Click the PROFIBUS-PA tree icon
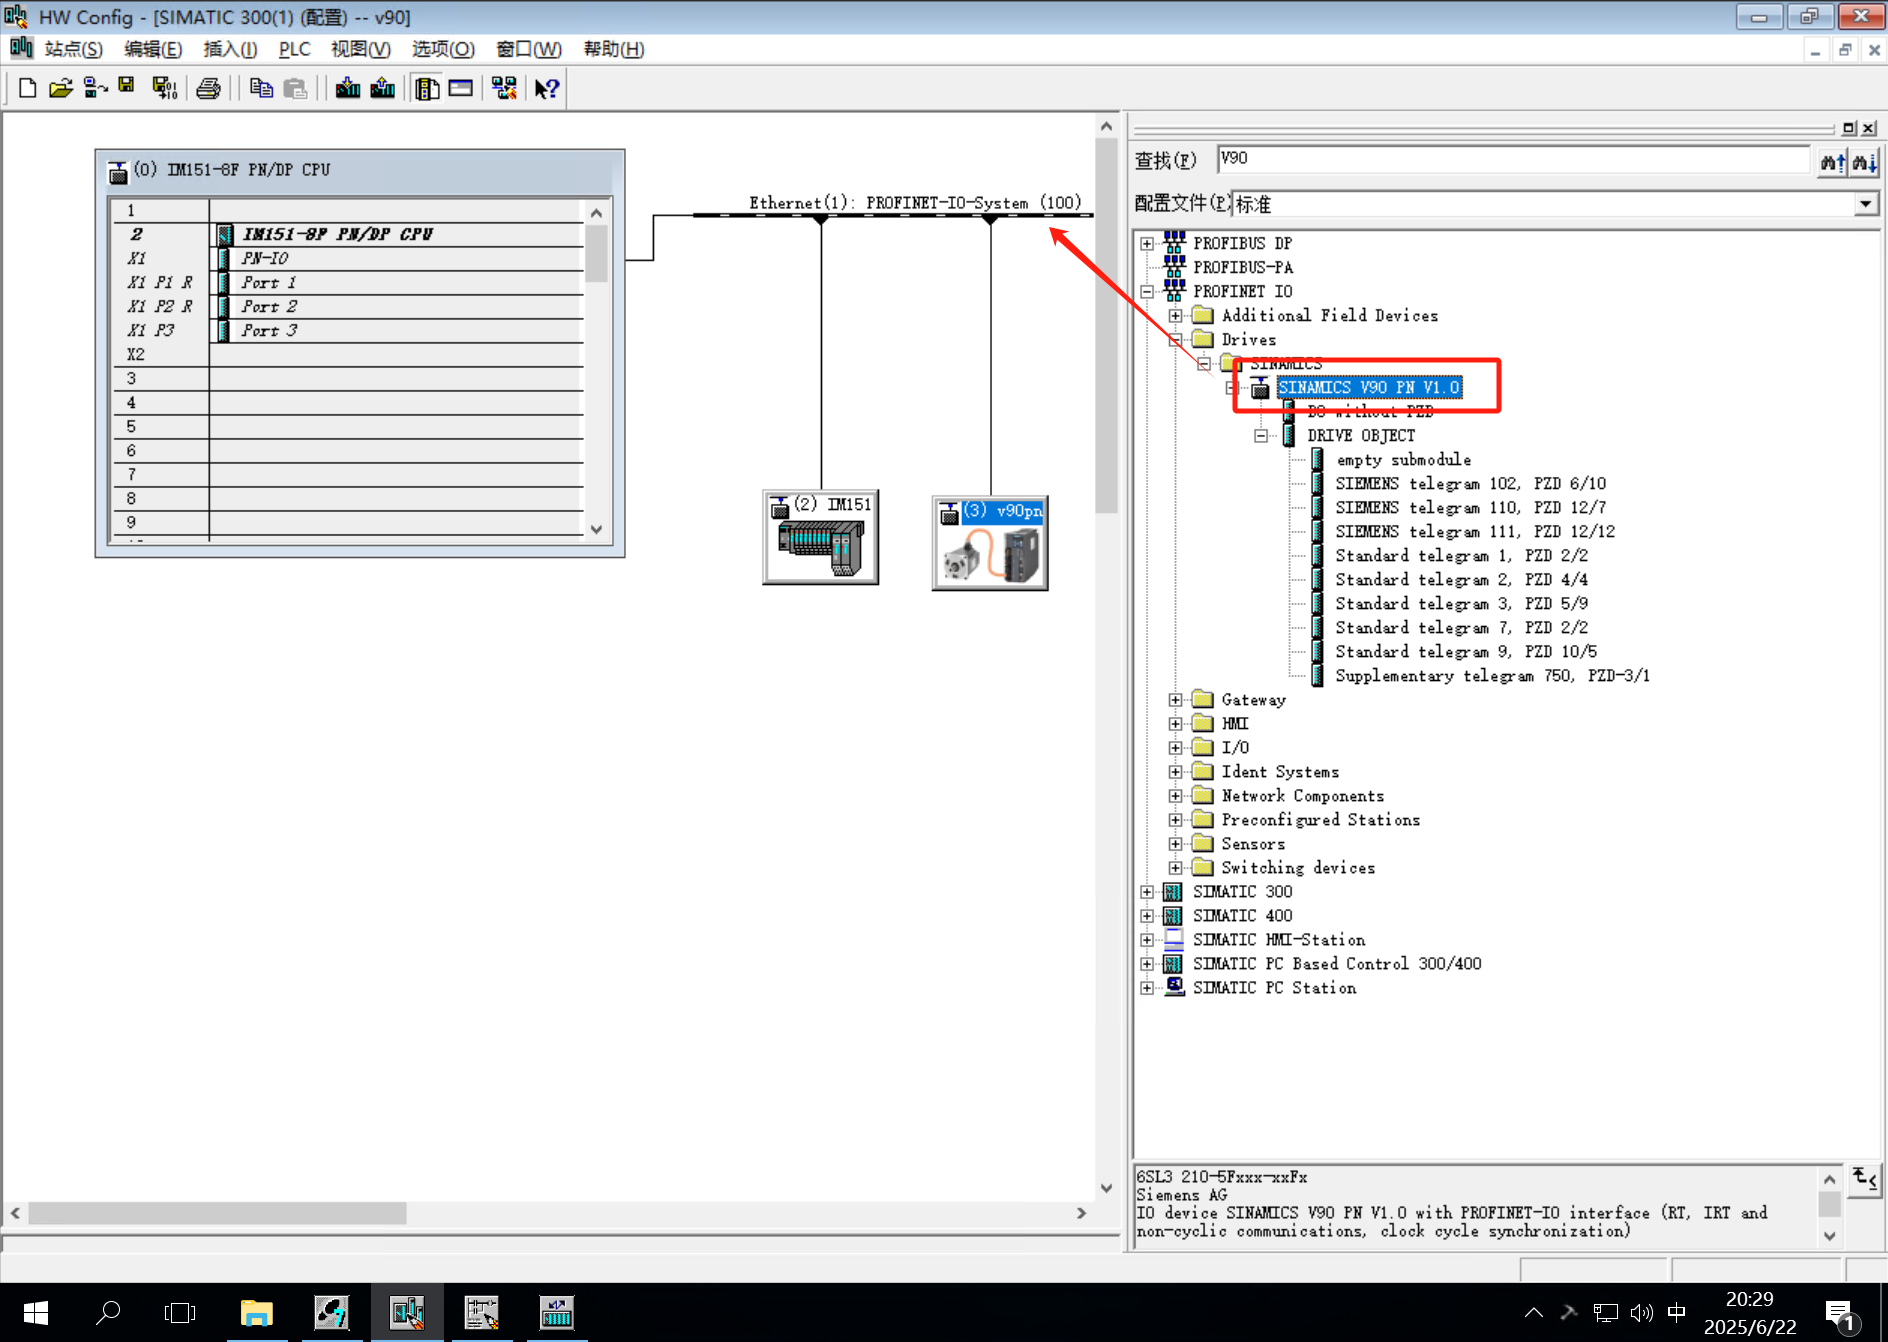This screenshot has height=1342, width=1888. [1174, 267]
